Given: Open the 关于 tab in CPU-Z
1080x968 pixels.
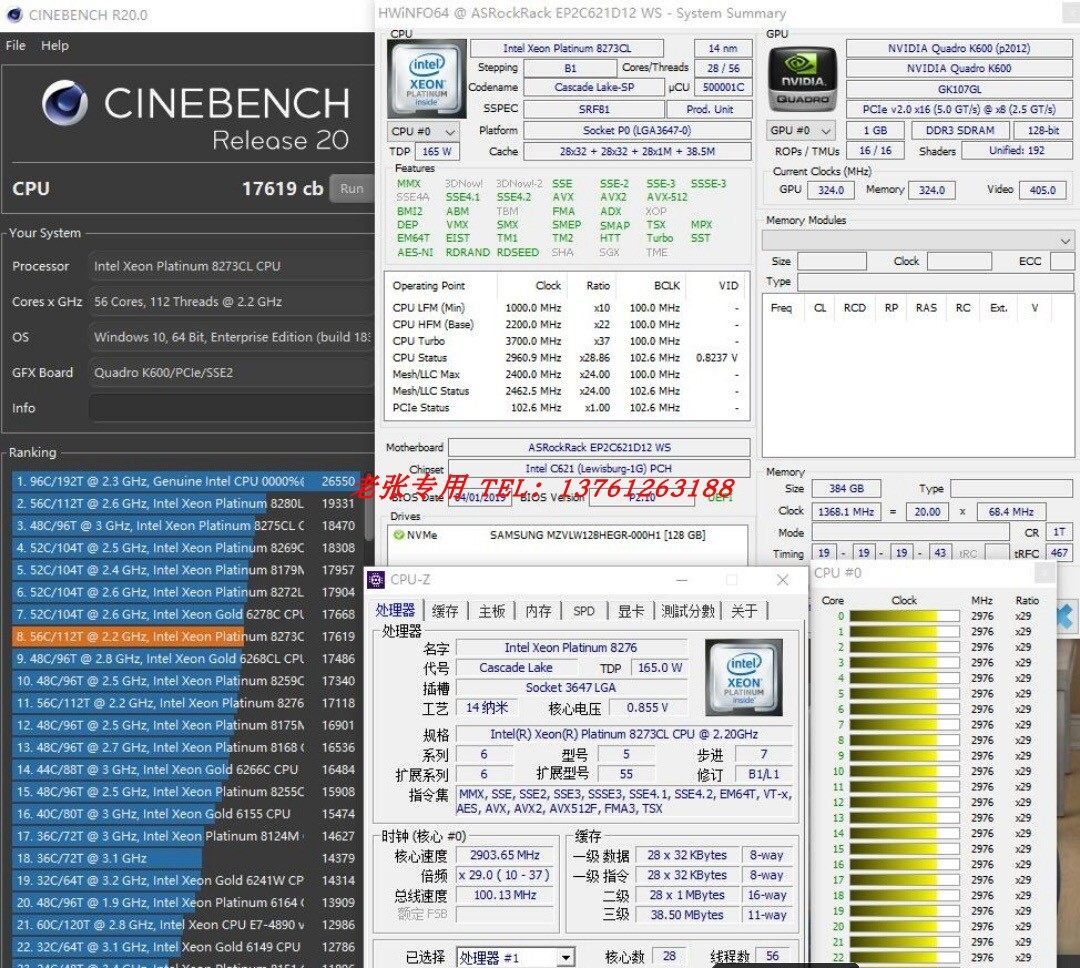Looking at the screenshot, I should coord(744,610).
